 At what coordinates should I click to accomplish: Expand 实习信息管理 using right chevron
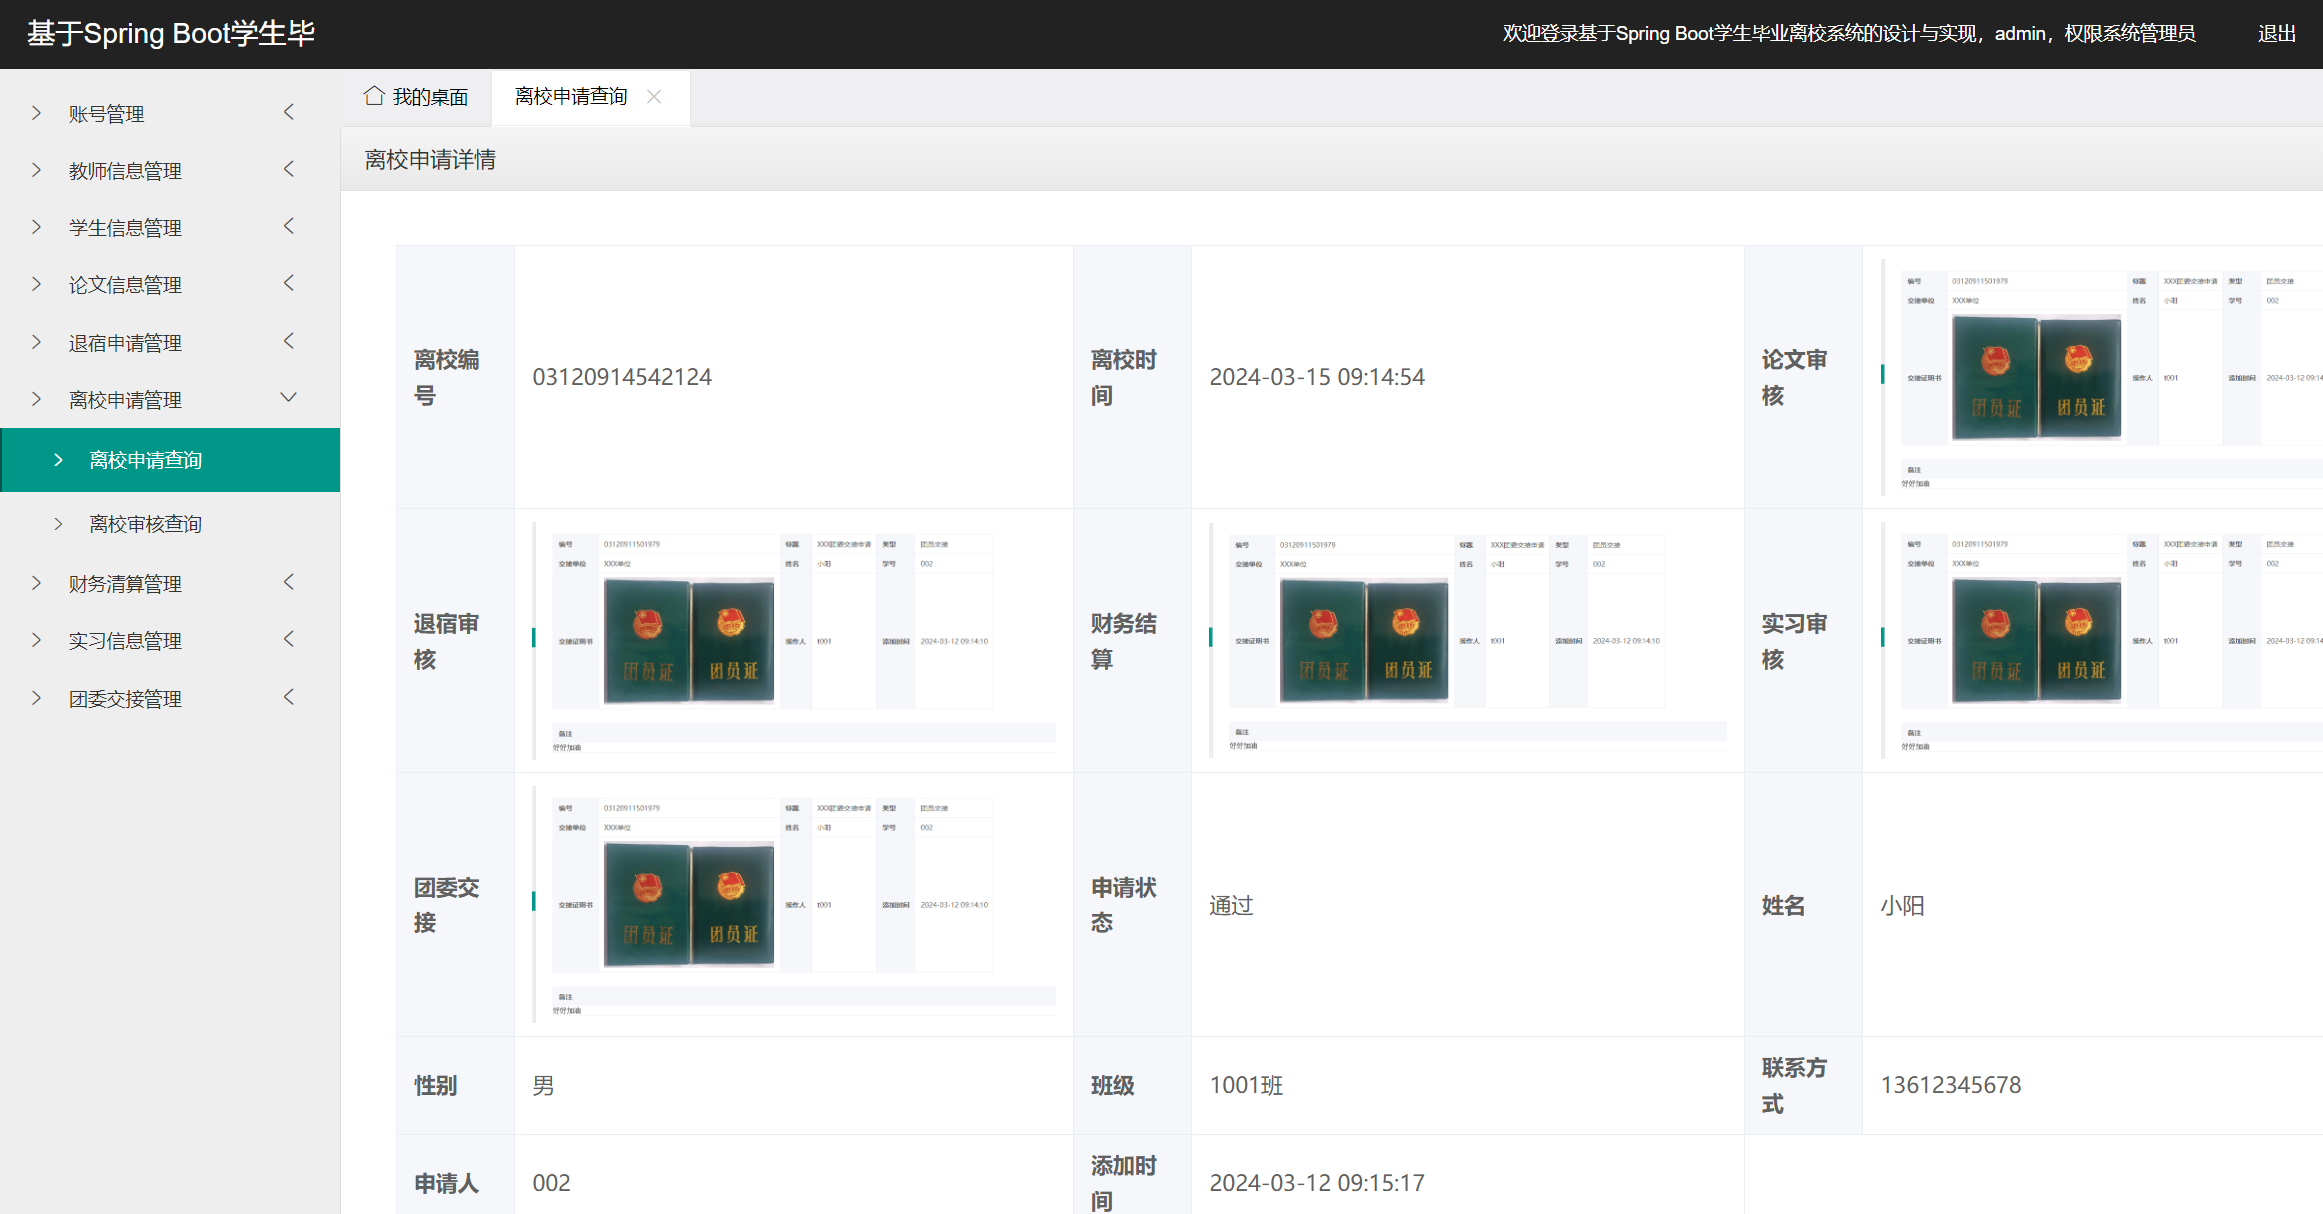pos(289,640)
